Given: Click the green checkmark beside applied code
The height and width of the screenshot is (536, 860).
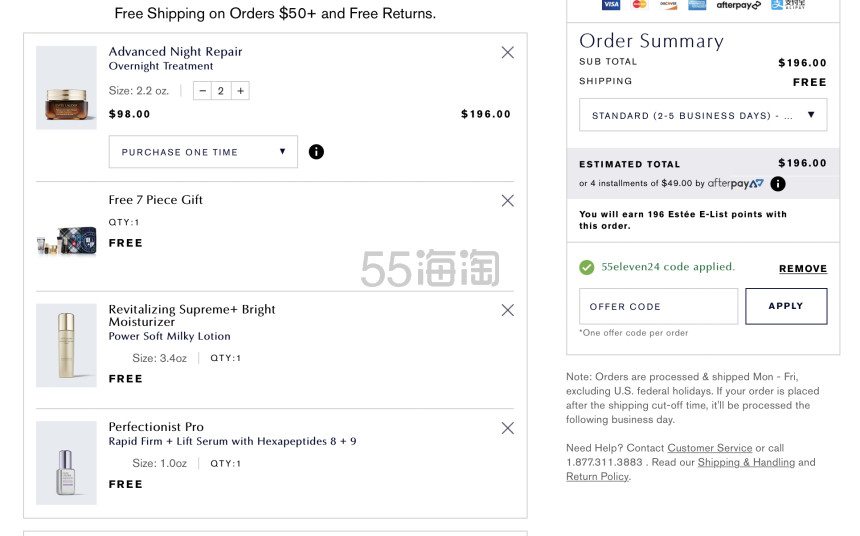Looking at the screenshot, I should [x=586, y=267].
